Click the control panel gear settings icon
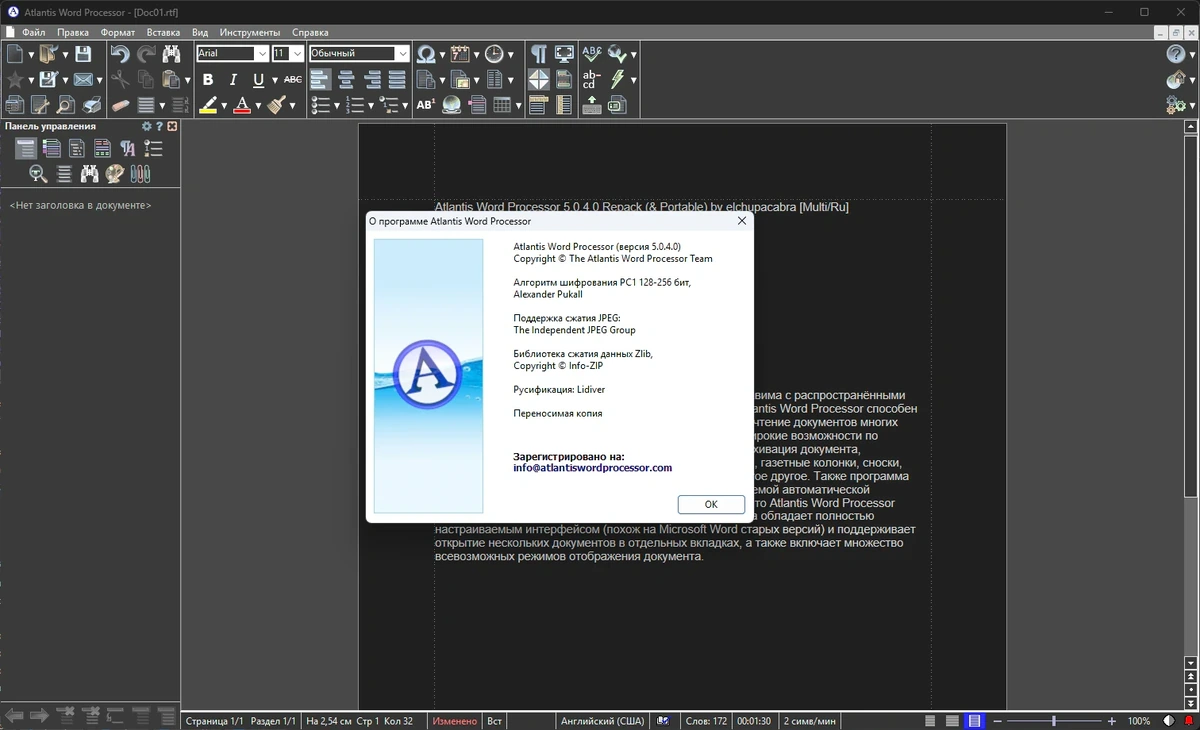This screenshot has height=730, width=1200. click(x=147, y=126)
